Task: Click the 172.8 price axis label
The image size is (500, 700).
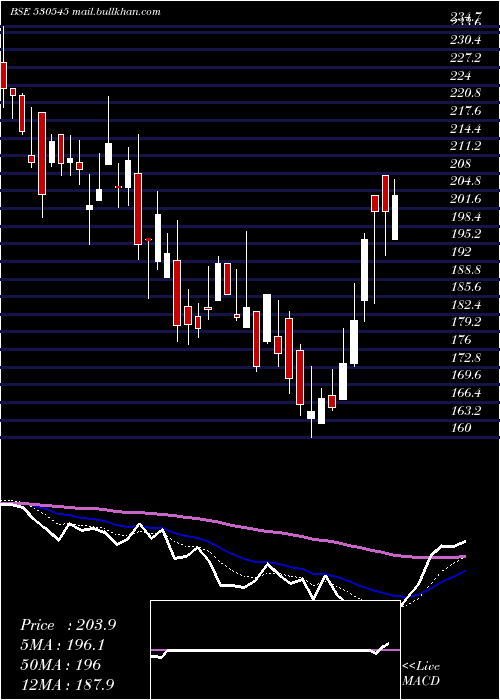Action: click(x=465, y=358)
